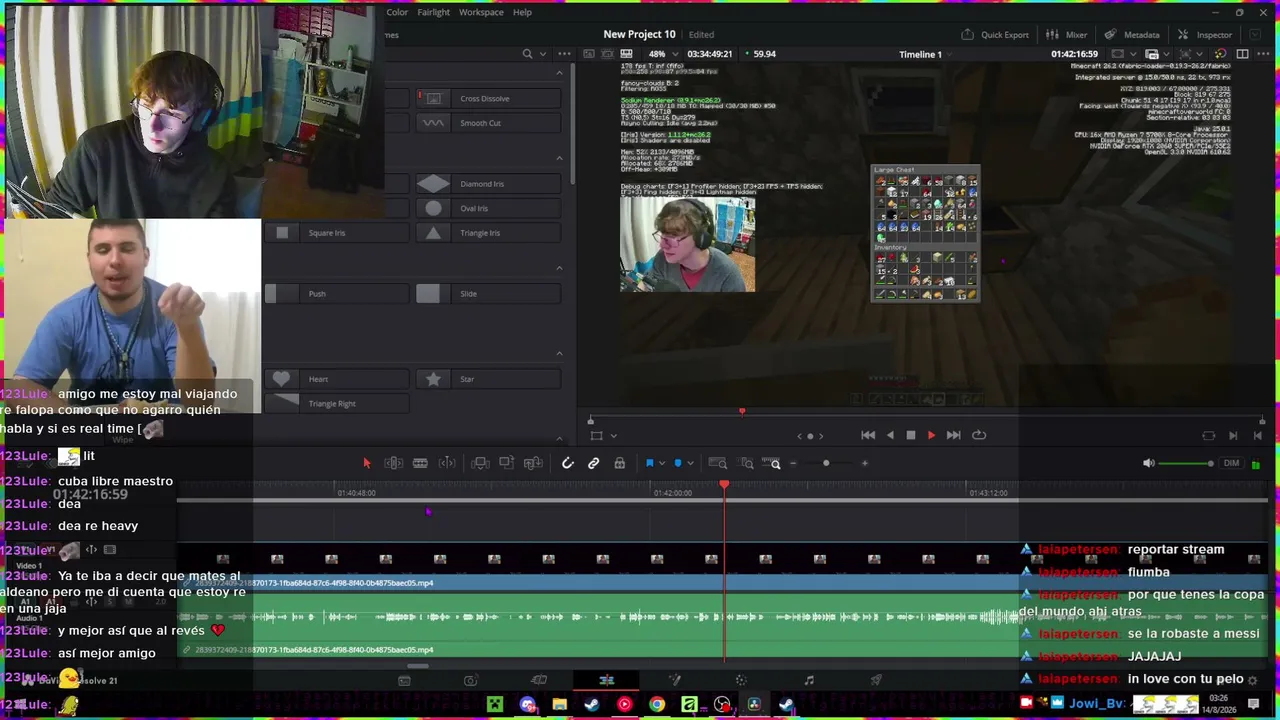Switch to the Edit page

[606, 680]
